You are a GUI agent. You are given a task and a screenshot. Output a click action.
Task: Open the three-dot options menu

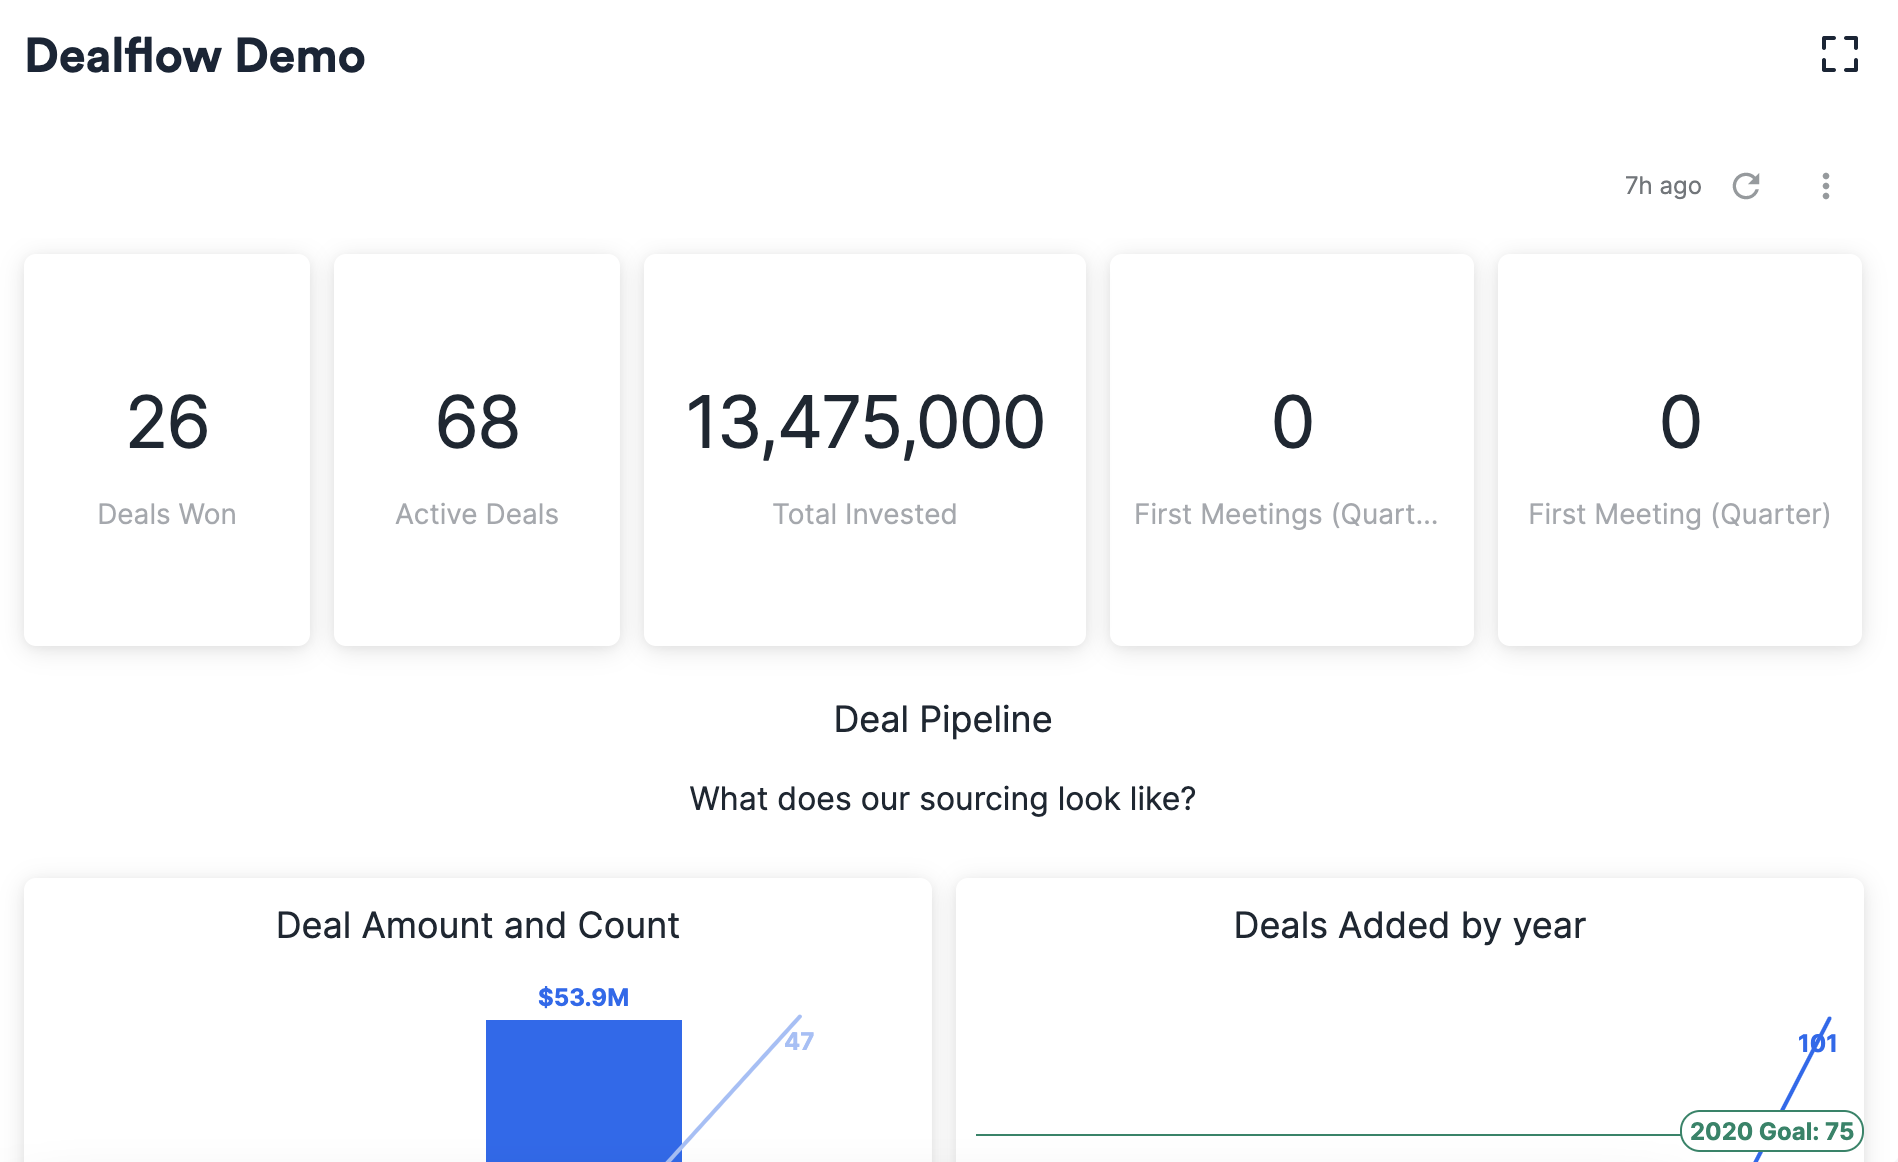(1825, 186)
